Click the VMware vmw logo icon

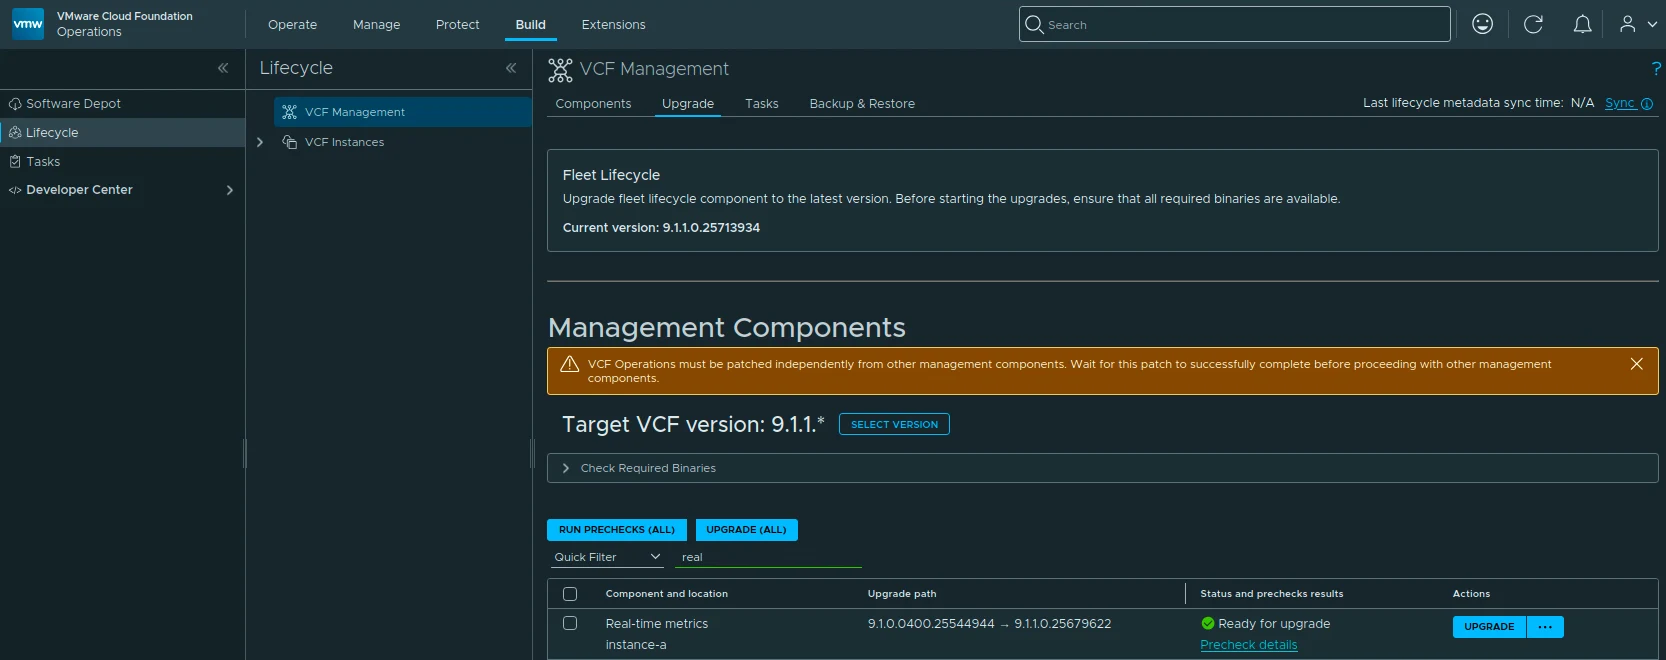coord(28,24)
